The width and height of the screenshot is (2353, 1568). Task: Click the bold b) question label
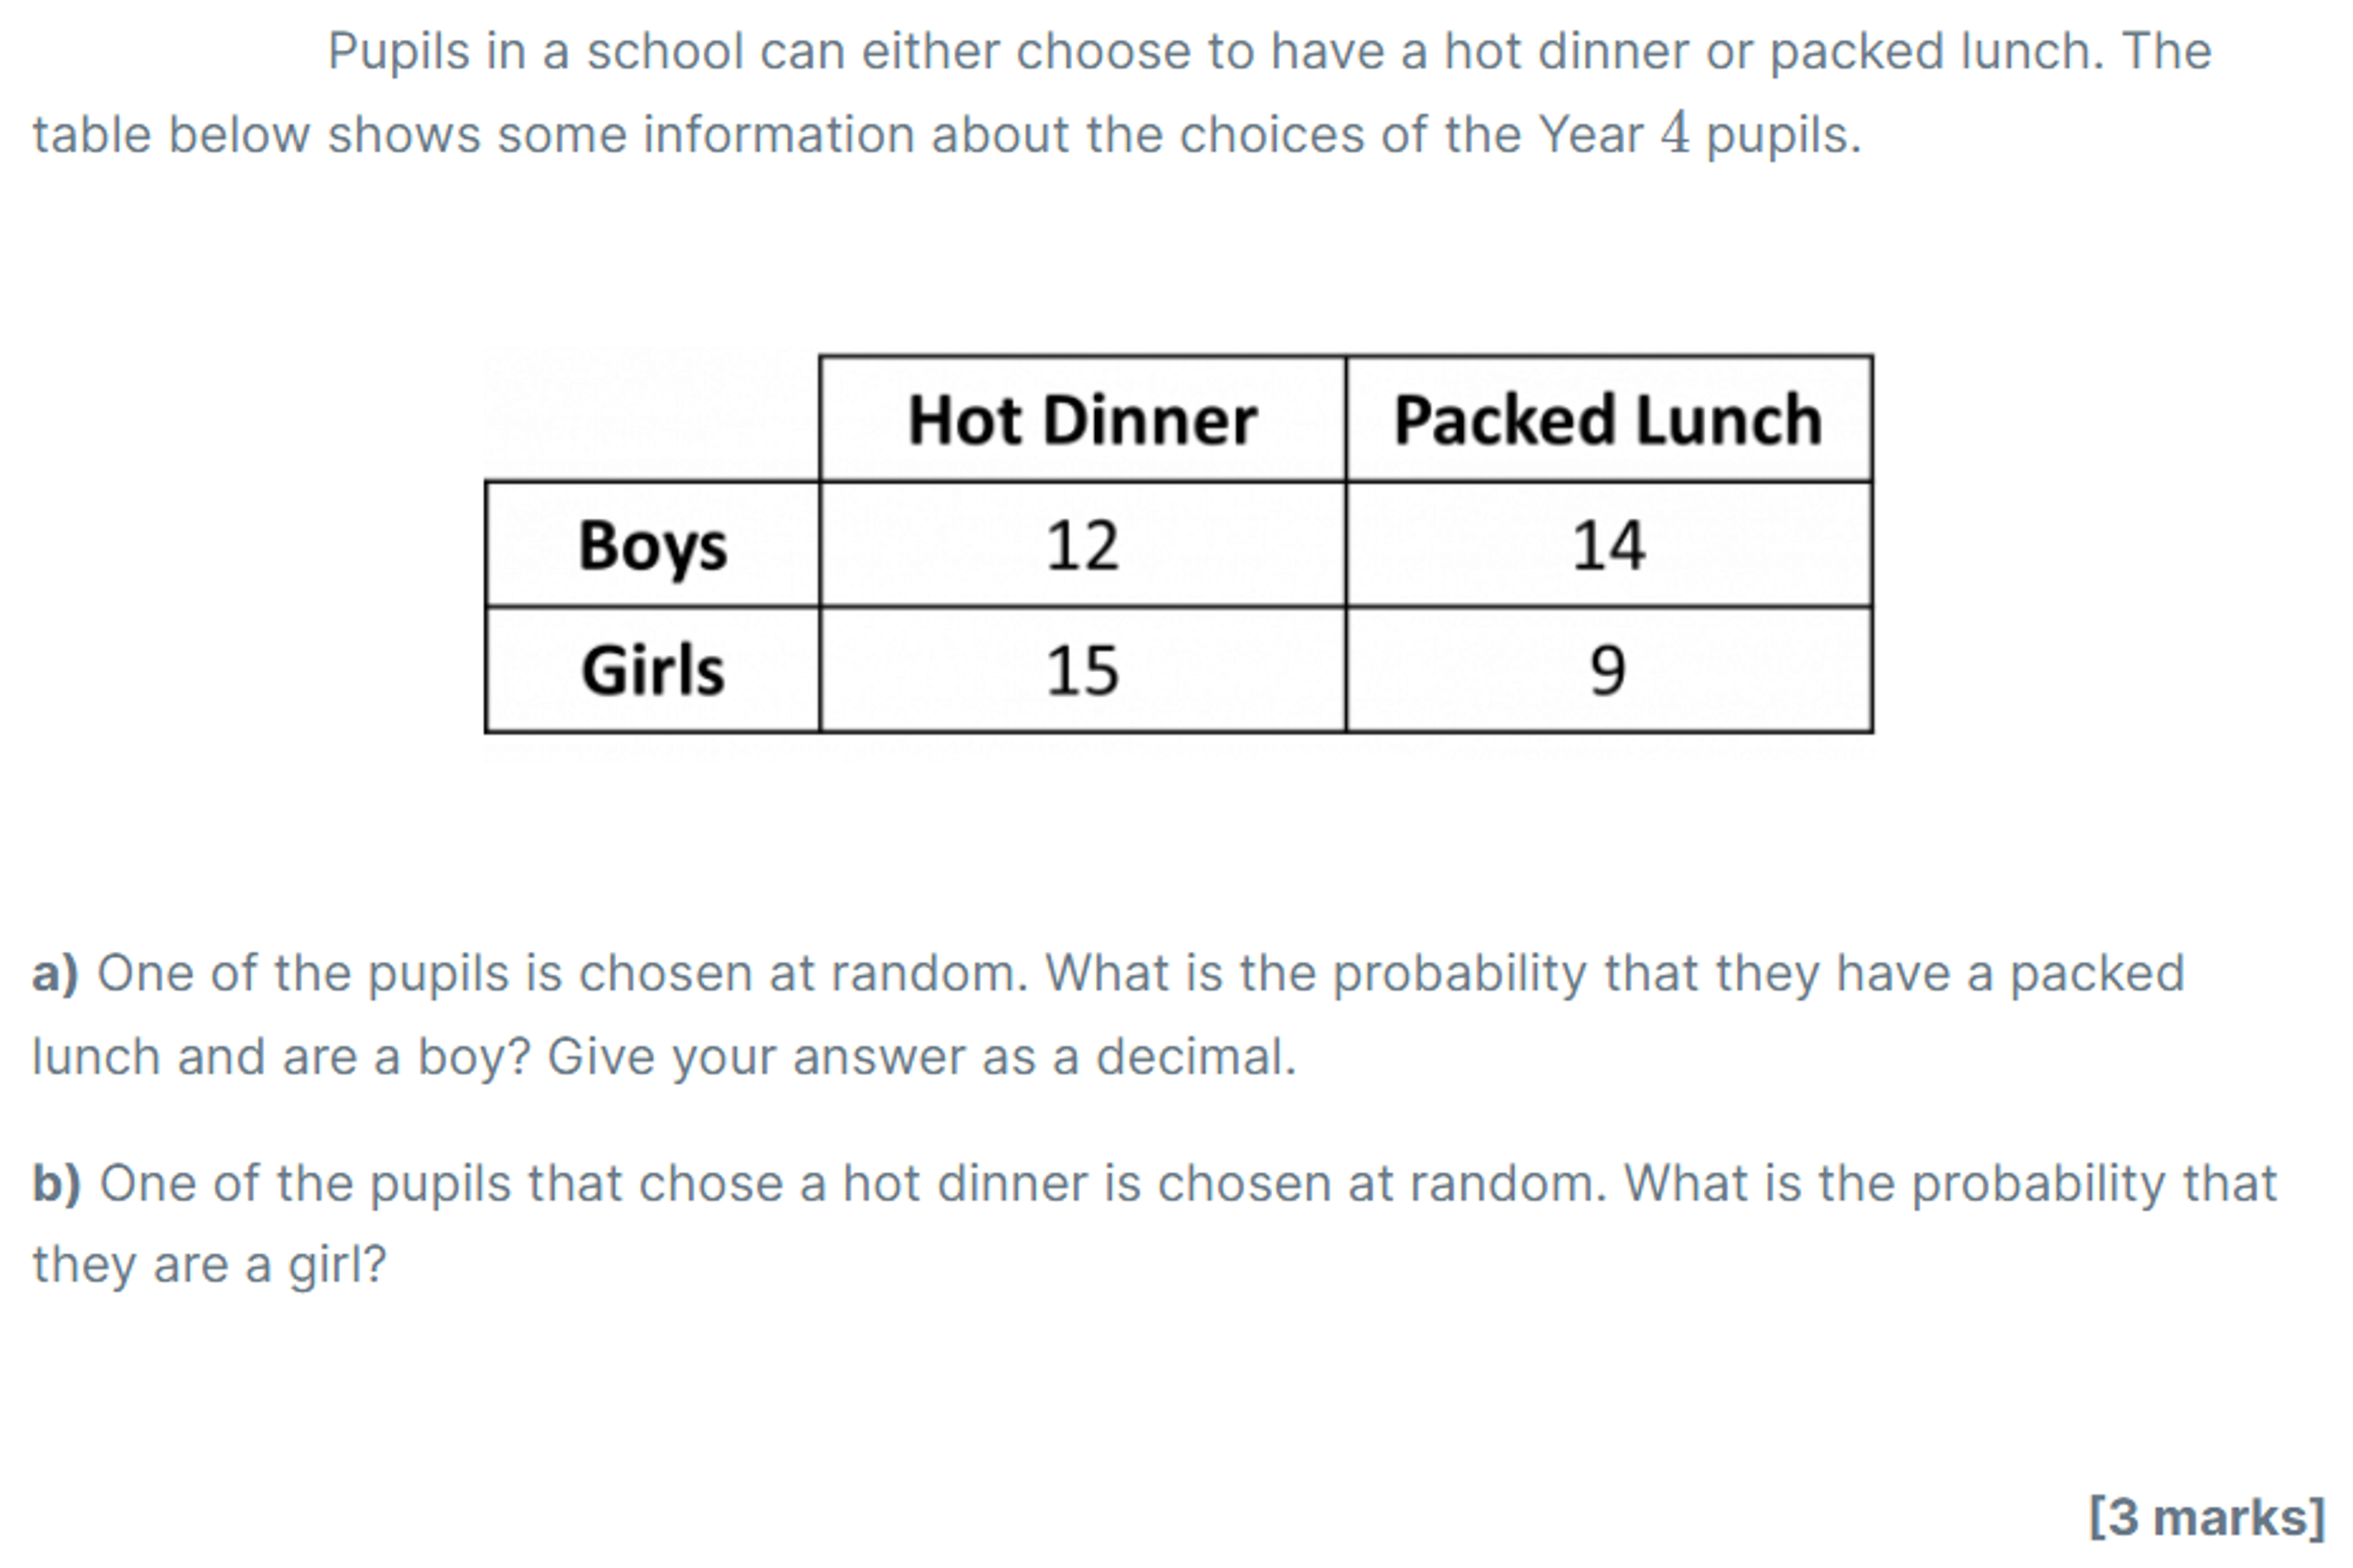point(56,1183)
